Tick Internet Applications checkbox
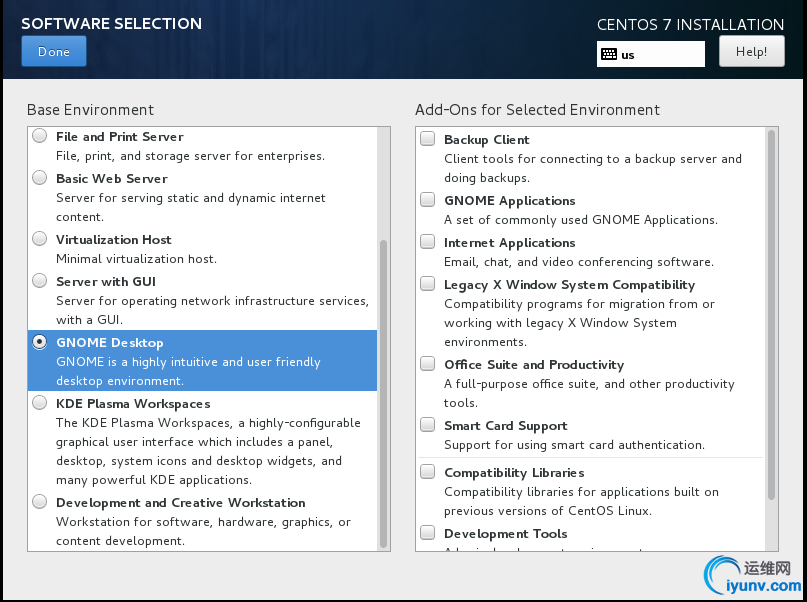The width and height of the screenshot is (807, 602). (x=428, y=242)
